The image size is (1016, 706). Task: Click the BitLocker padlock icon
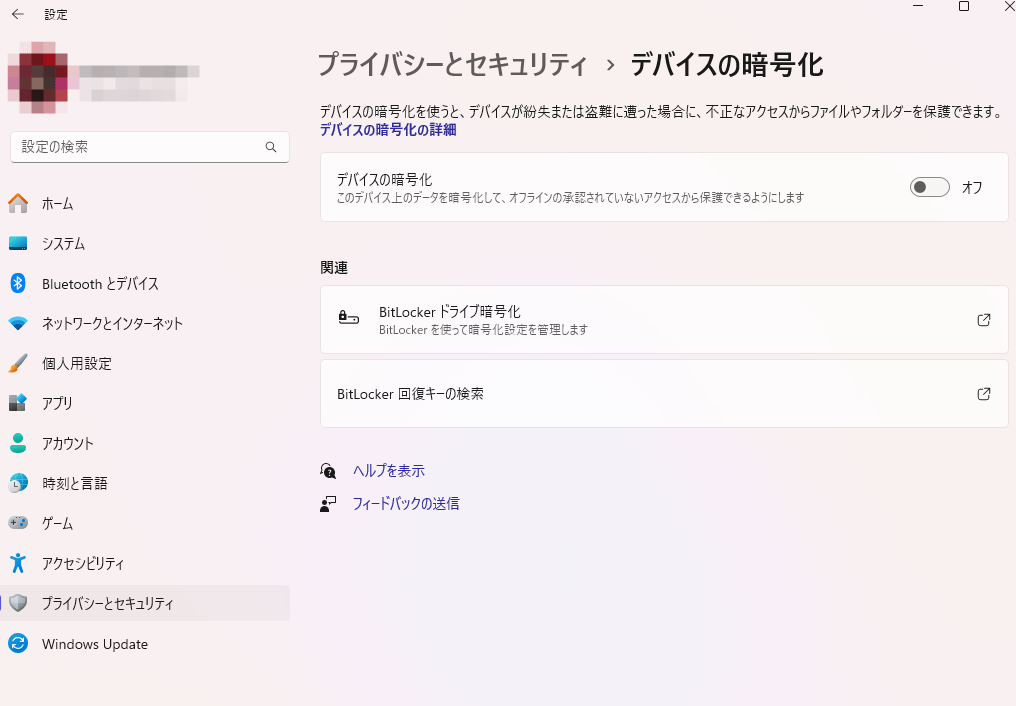[x=348, y=318]
